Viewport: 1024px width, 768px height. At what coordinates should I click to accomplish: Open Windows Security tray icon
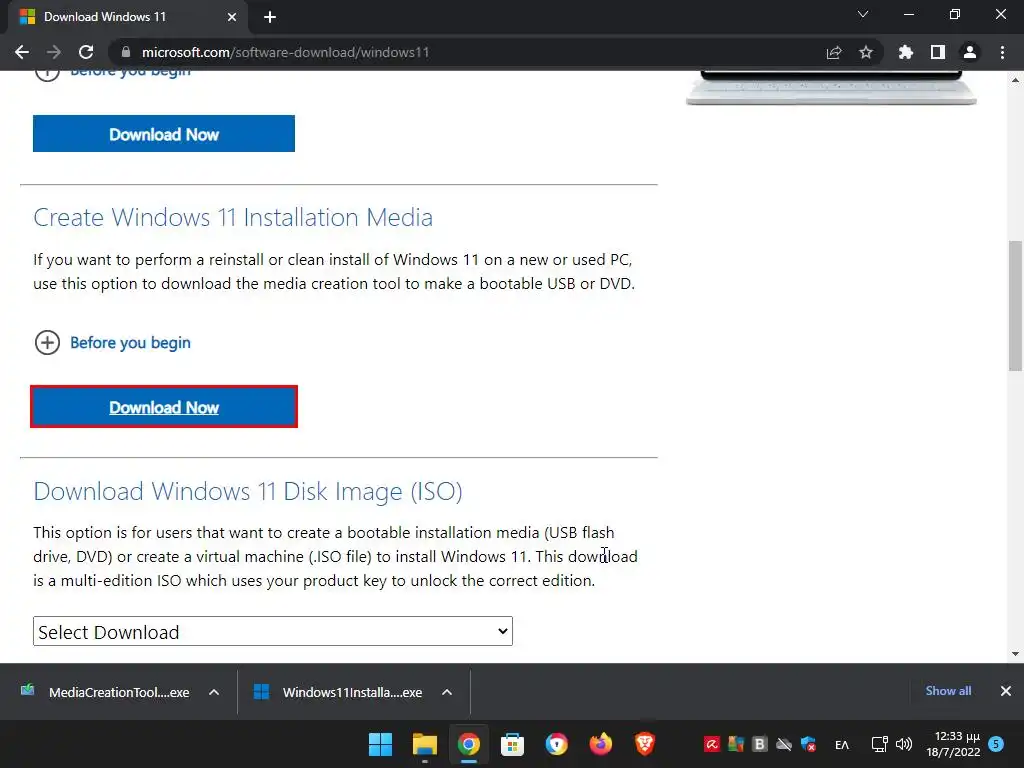click(x=808, y=744)
